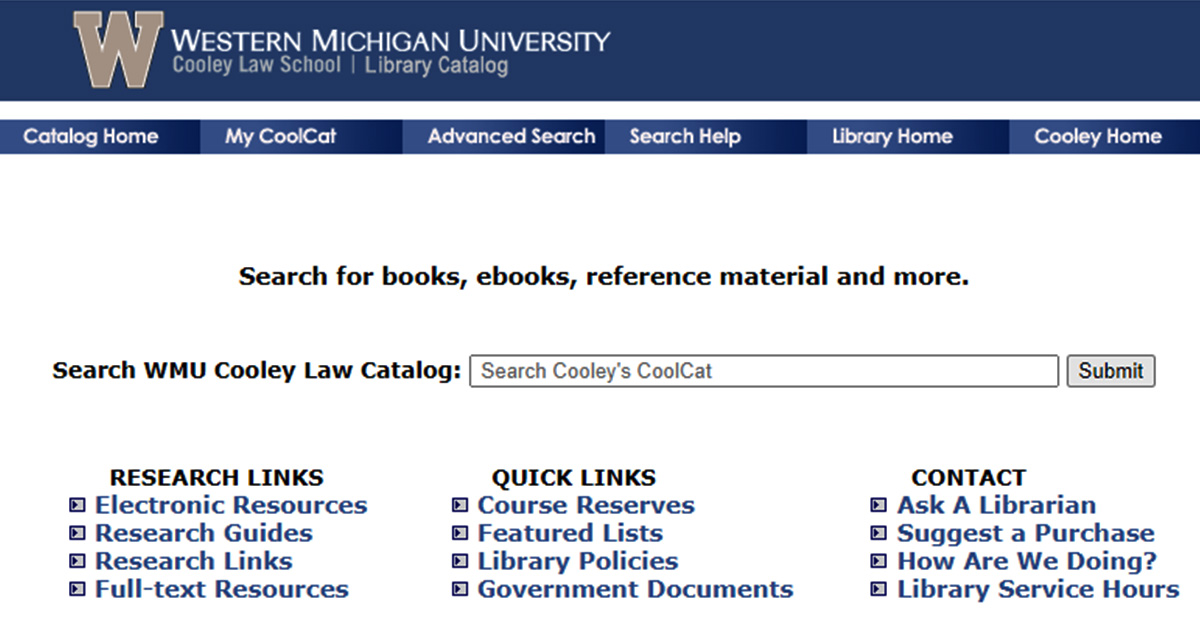Focus the Search Cooley's CoolCat input field
Screen dimensions: 1200x630
[764, 371]
